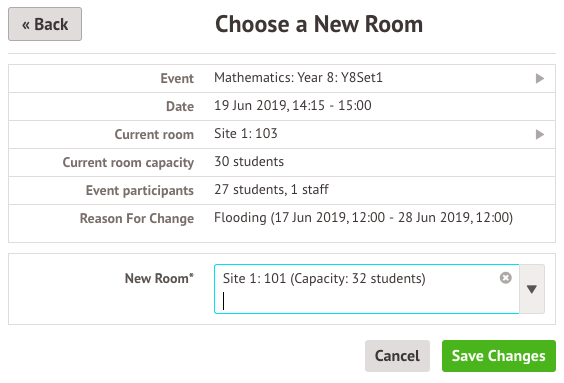This screenshot has height=383, width=564.
Task: Cancel the room change
Action: coord(397,356)
